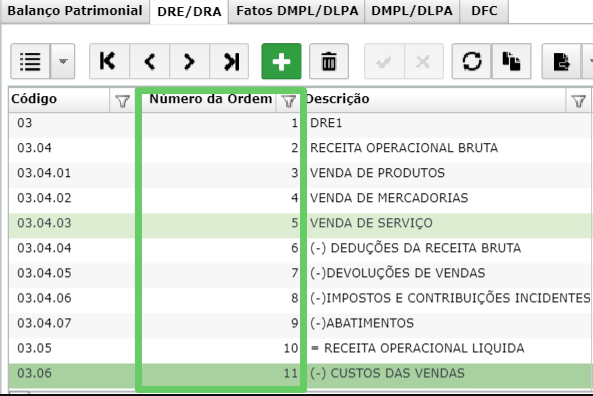Open the Código column filter

click(x=122, y=101)
